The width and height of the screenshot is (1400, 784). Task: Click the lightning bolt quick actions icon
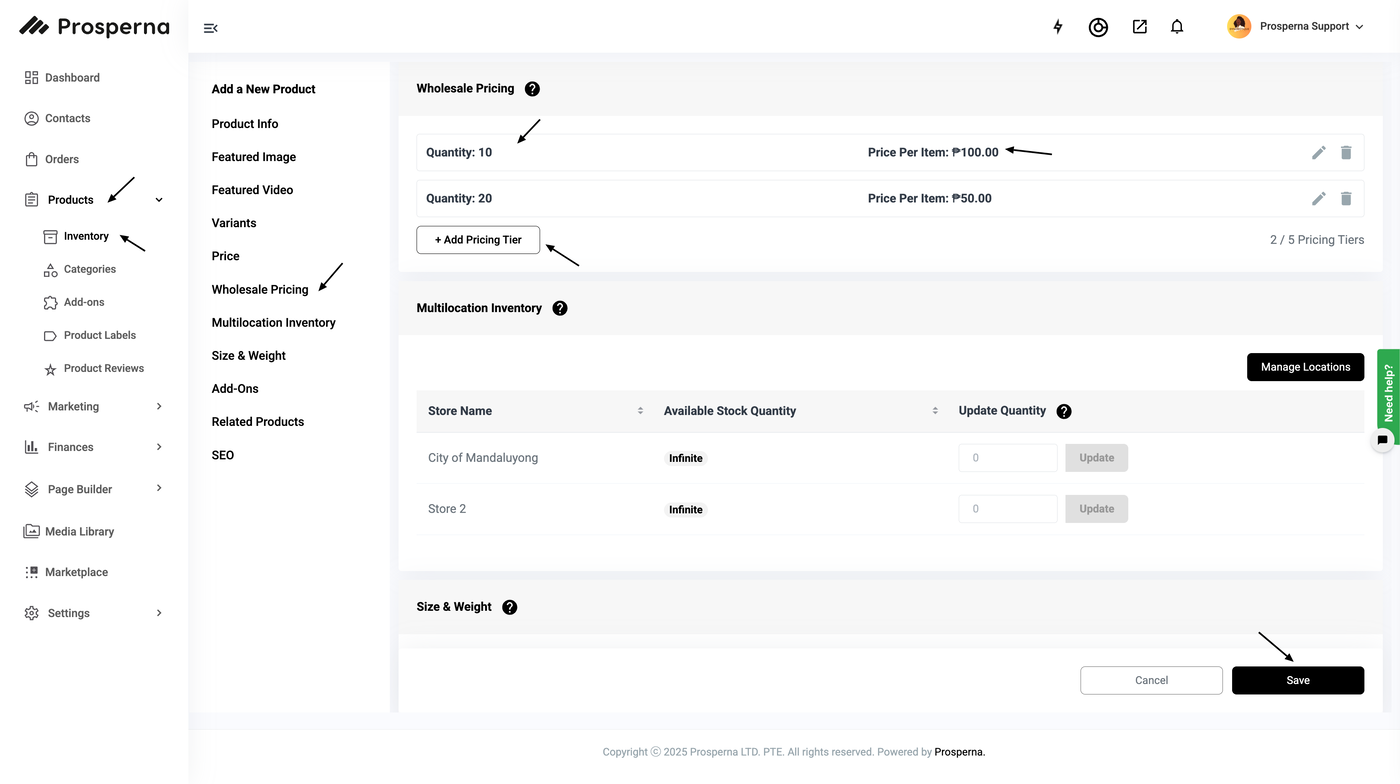[x=1058, y=27]
